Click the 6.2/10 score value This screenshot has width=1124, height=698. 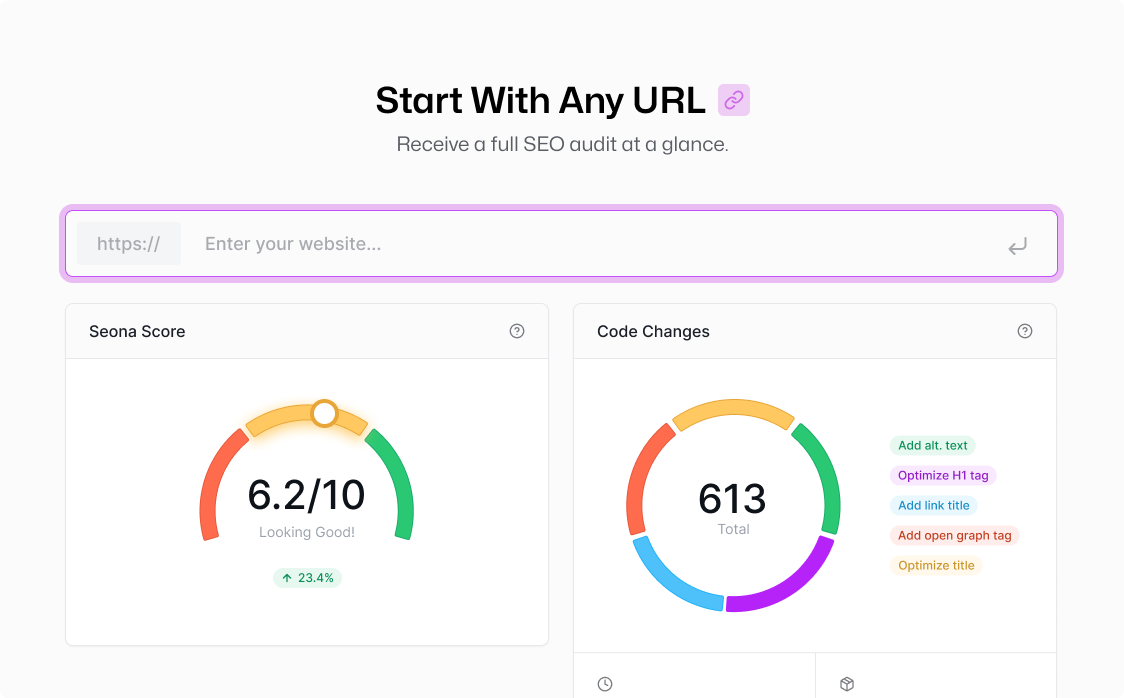point(306,495)
